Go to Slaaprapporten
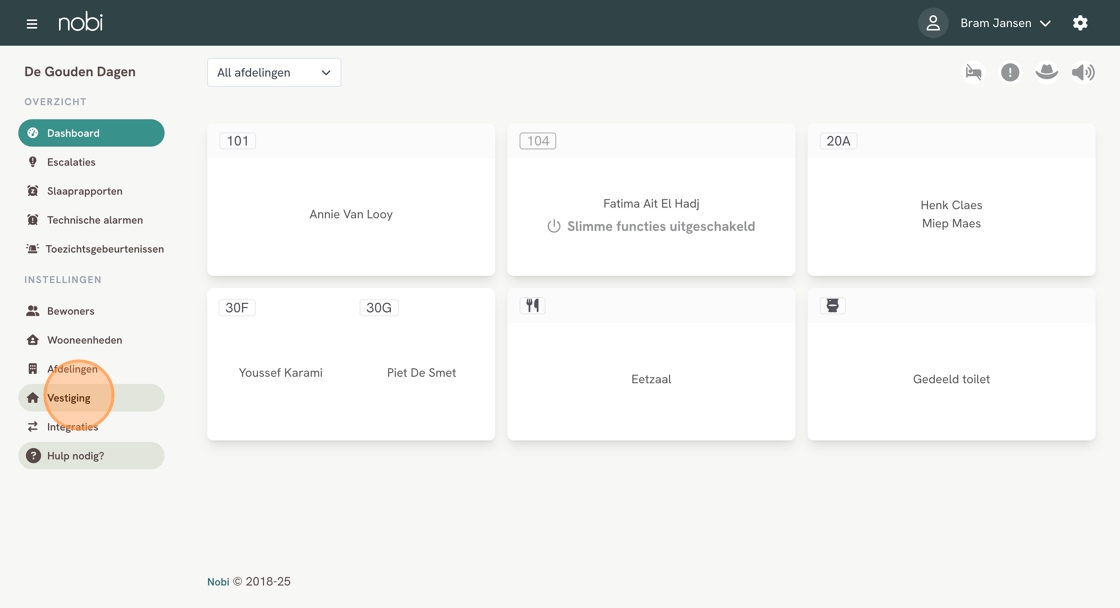The image size is (1120, 608). tap(84, 191)
